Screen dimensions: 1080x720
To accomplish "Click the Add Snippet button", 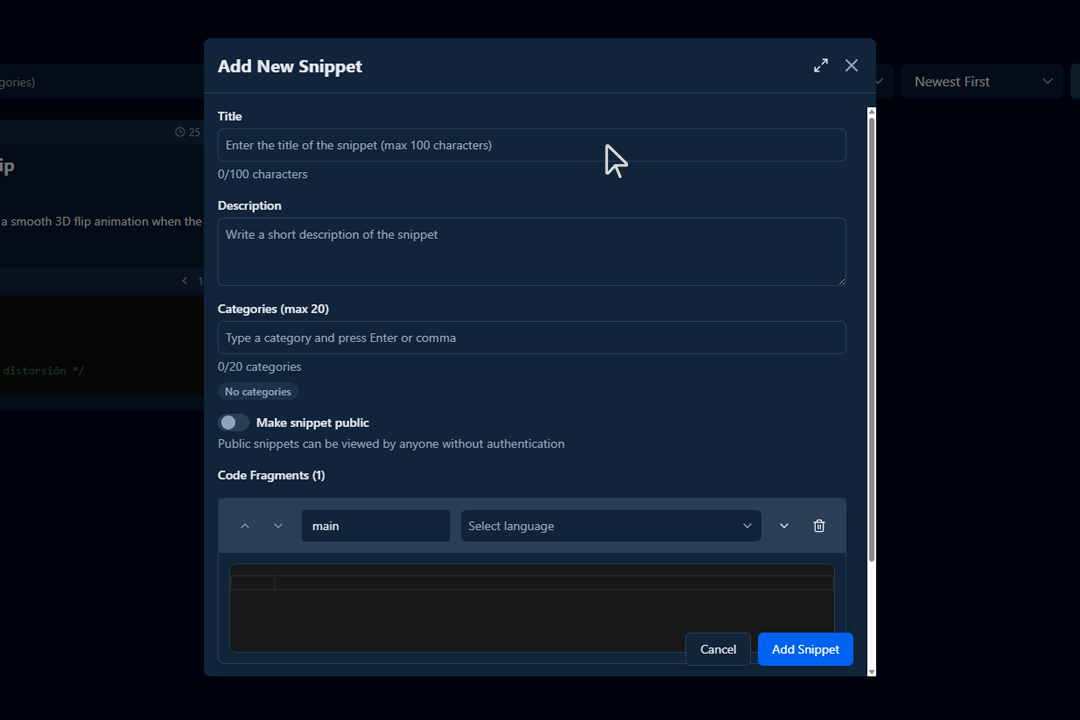I will pos(805,649).
